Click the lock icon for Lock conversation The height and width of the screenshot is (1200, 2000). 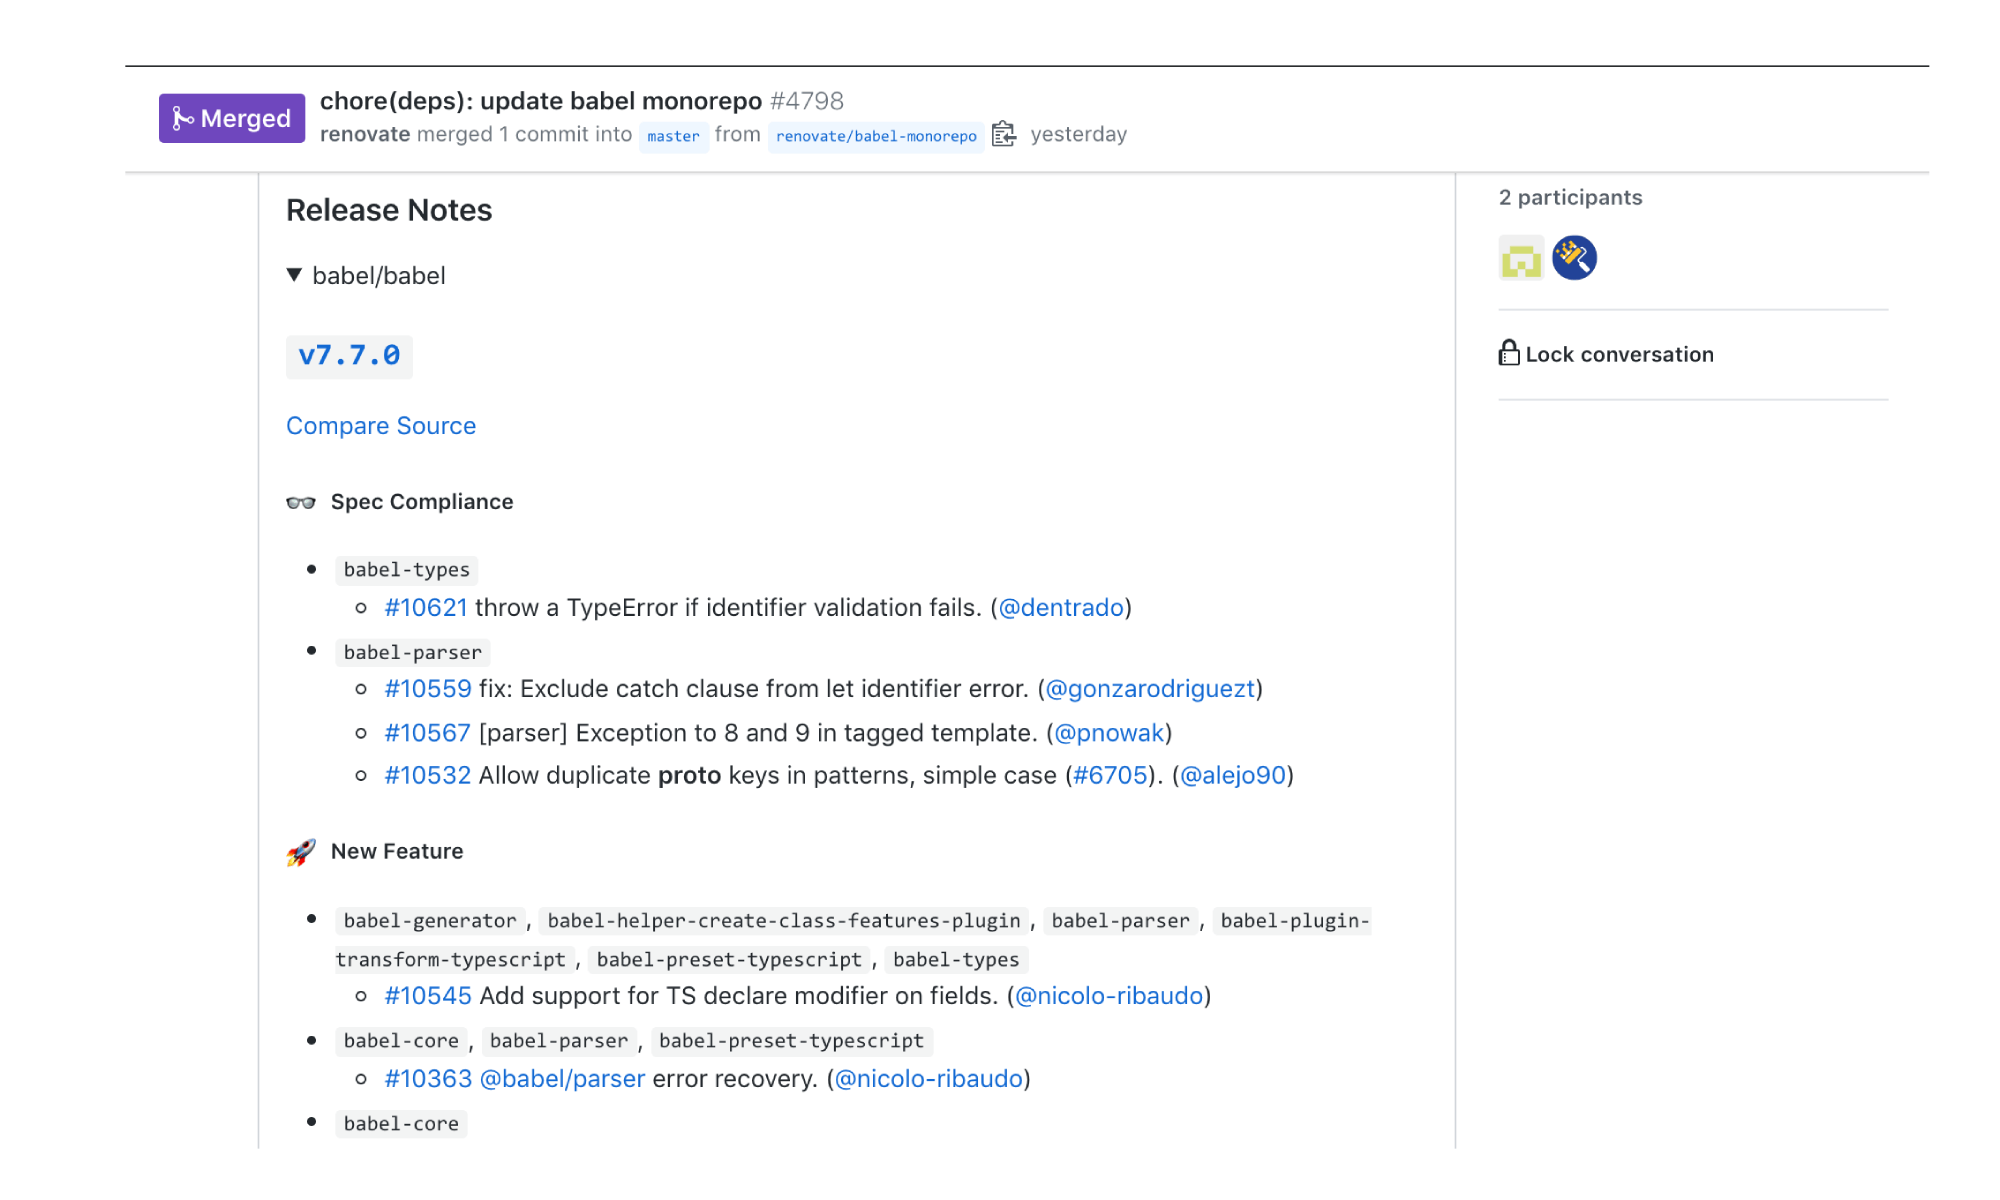click(x=1509, y=353)
